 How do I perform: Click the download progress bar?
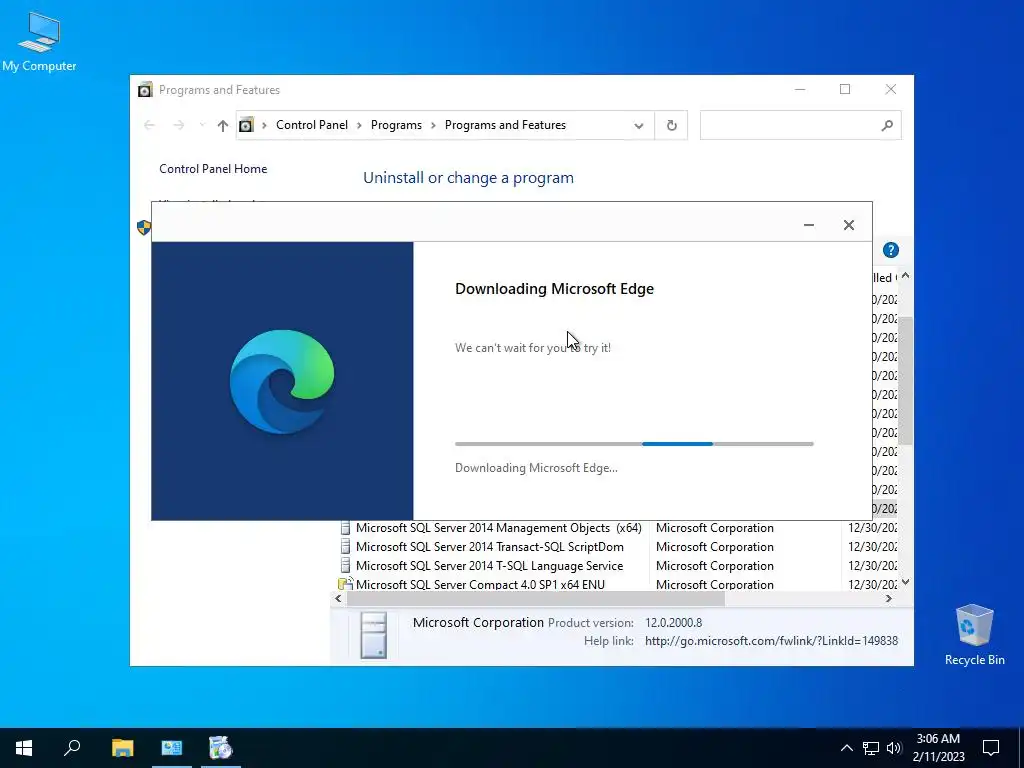pyautogui.click(x=634, y=444)
